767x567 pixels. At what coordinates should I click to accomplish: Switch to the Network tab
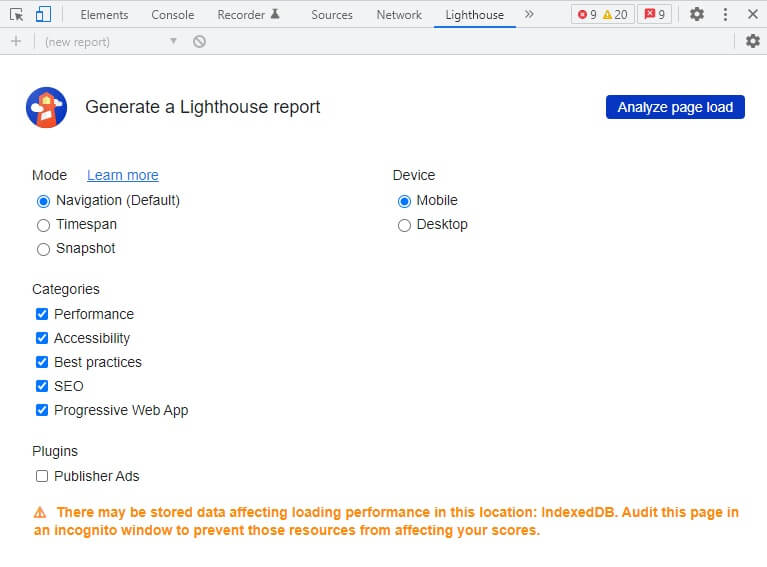click(x=399, y=15)
